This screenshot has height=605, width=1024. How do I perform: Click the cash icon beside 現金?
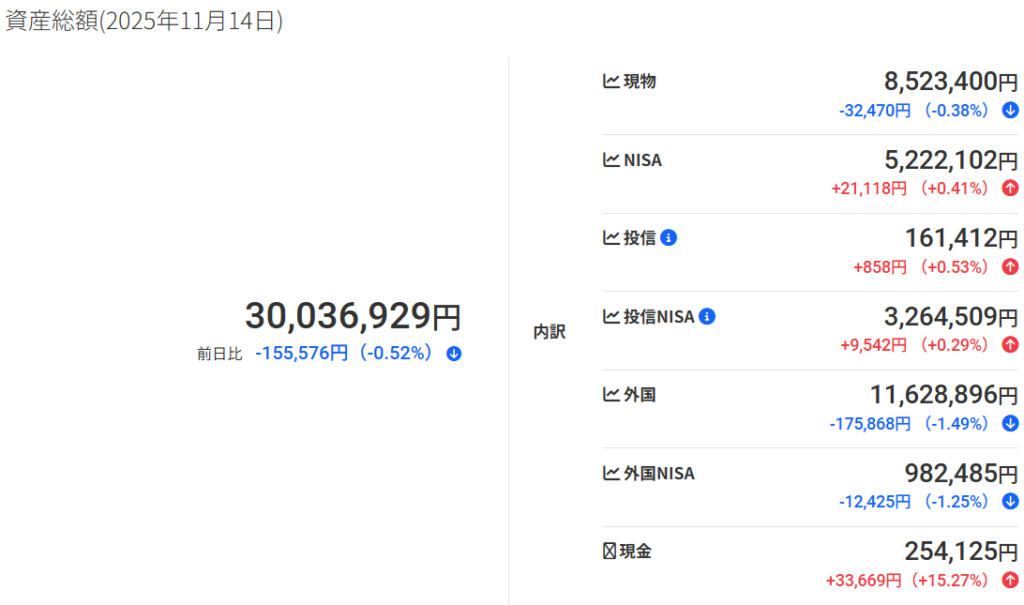(x=610, y=551)
